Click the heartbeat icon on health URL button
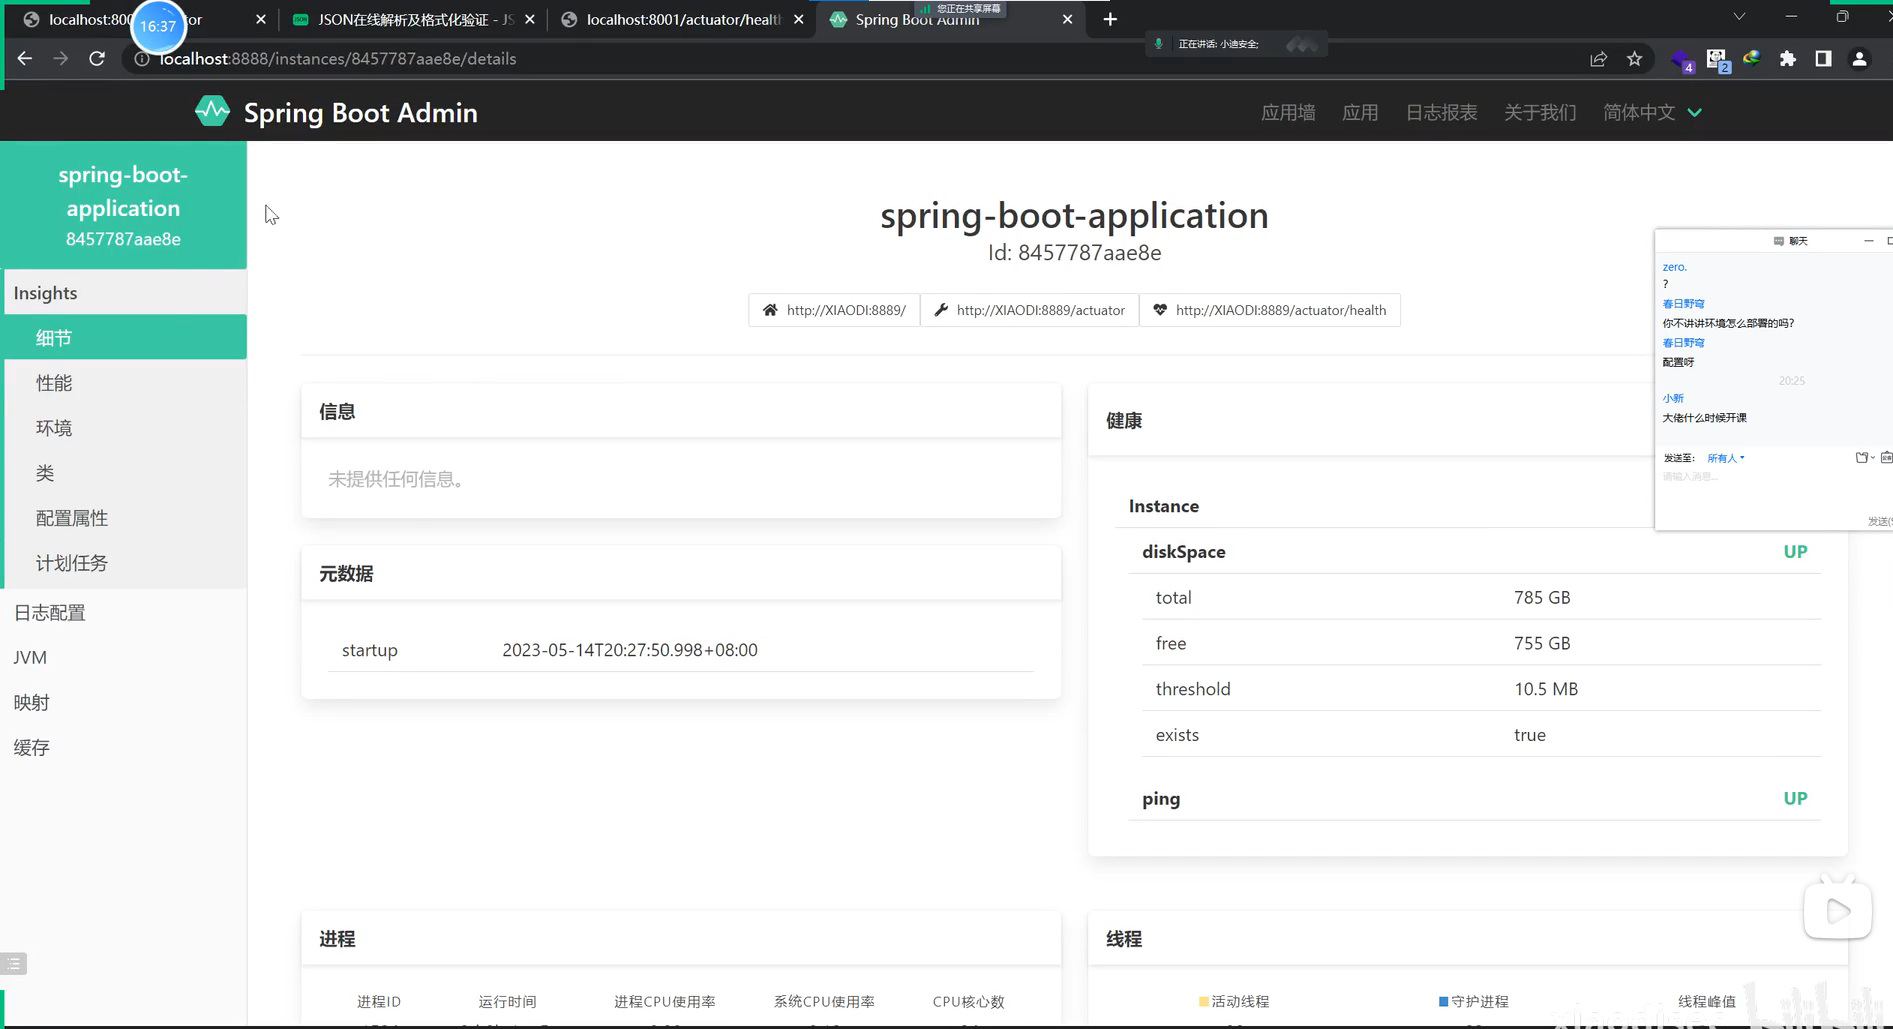 1160,310
